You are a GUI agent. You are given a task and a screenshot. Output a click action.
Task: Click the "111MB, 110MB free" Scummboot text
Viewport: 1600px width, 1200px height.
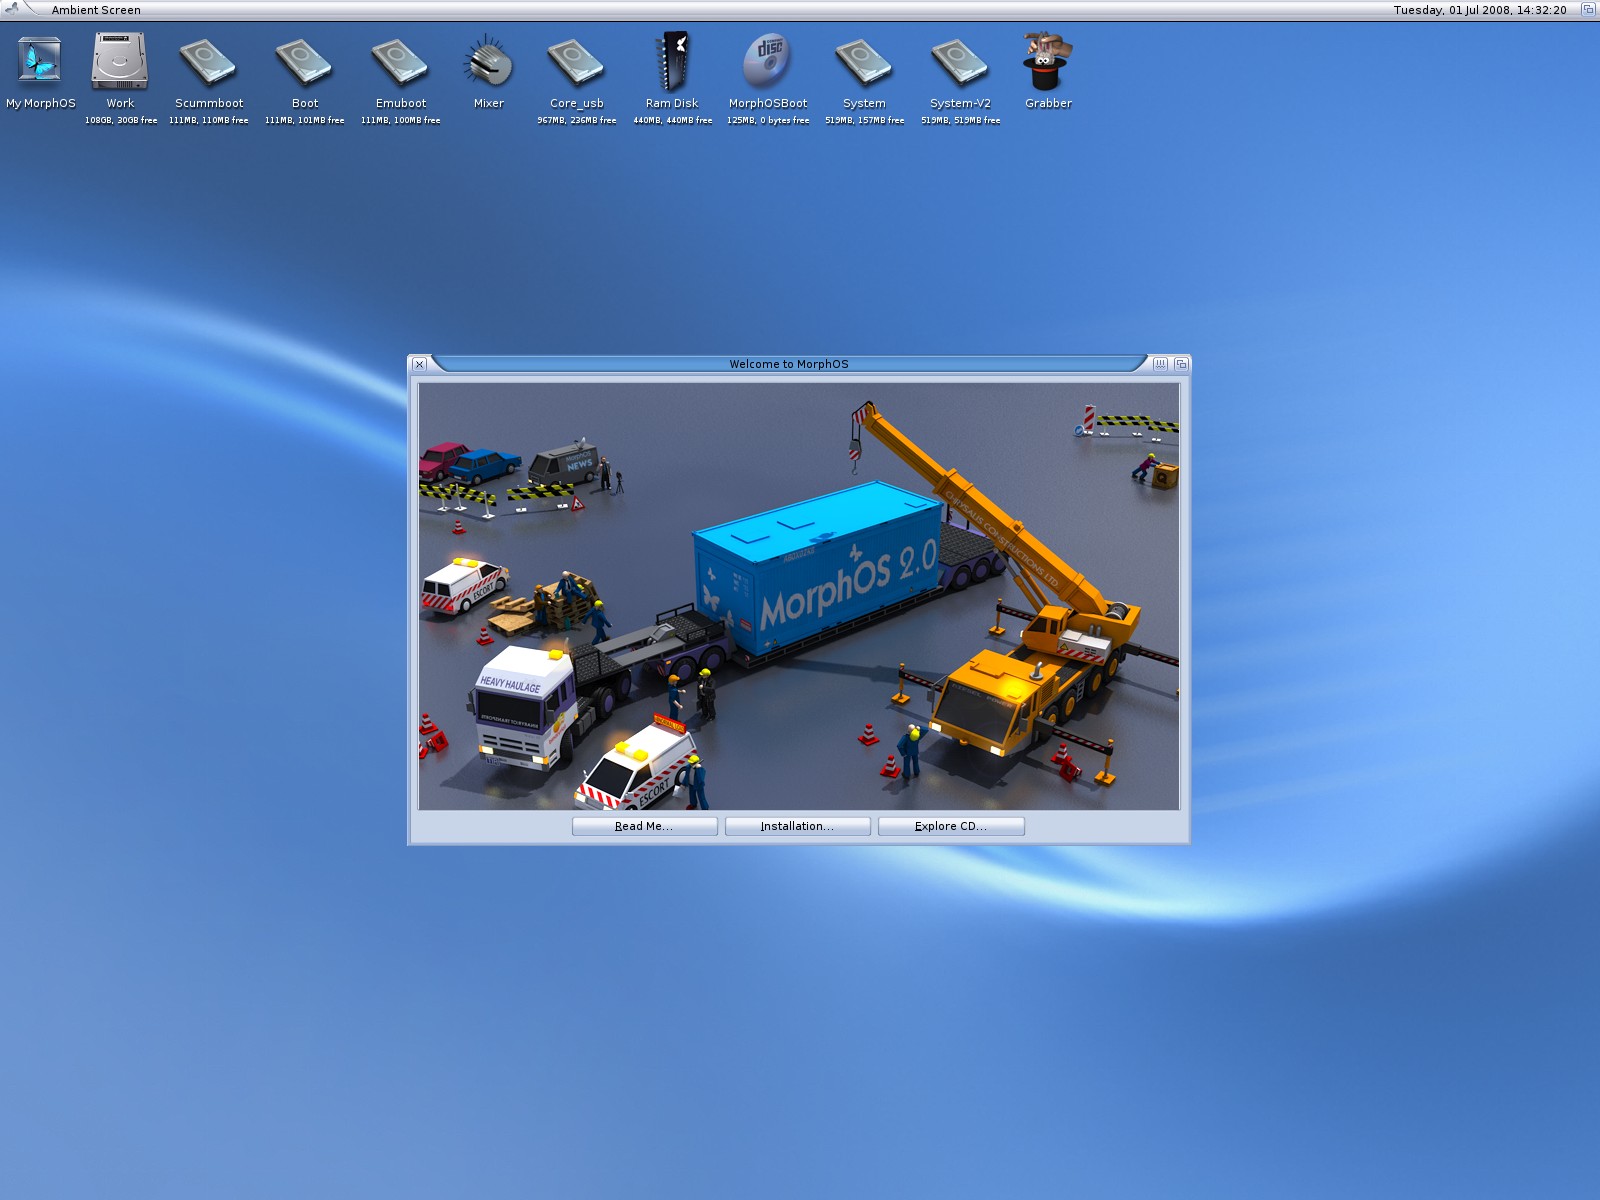click(209, 120)
